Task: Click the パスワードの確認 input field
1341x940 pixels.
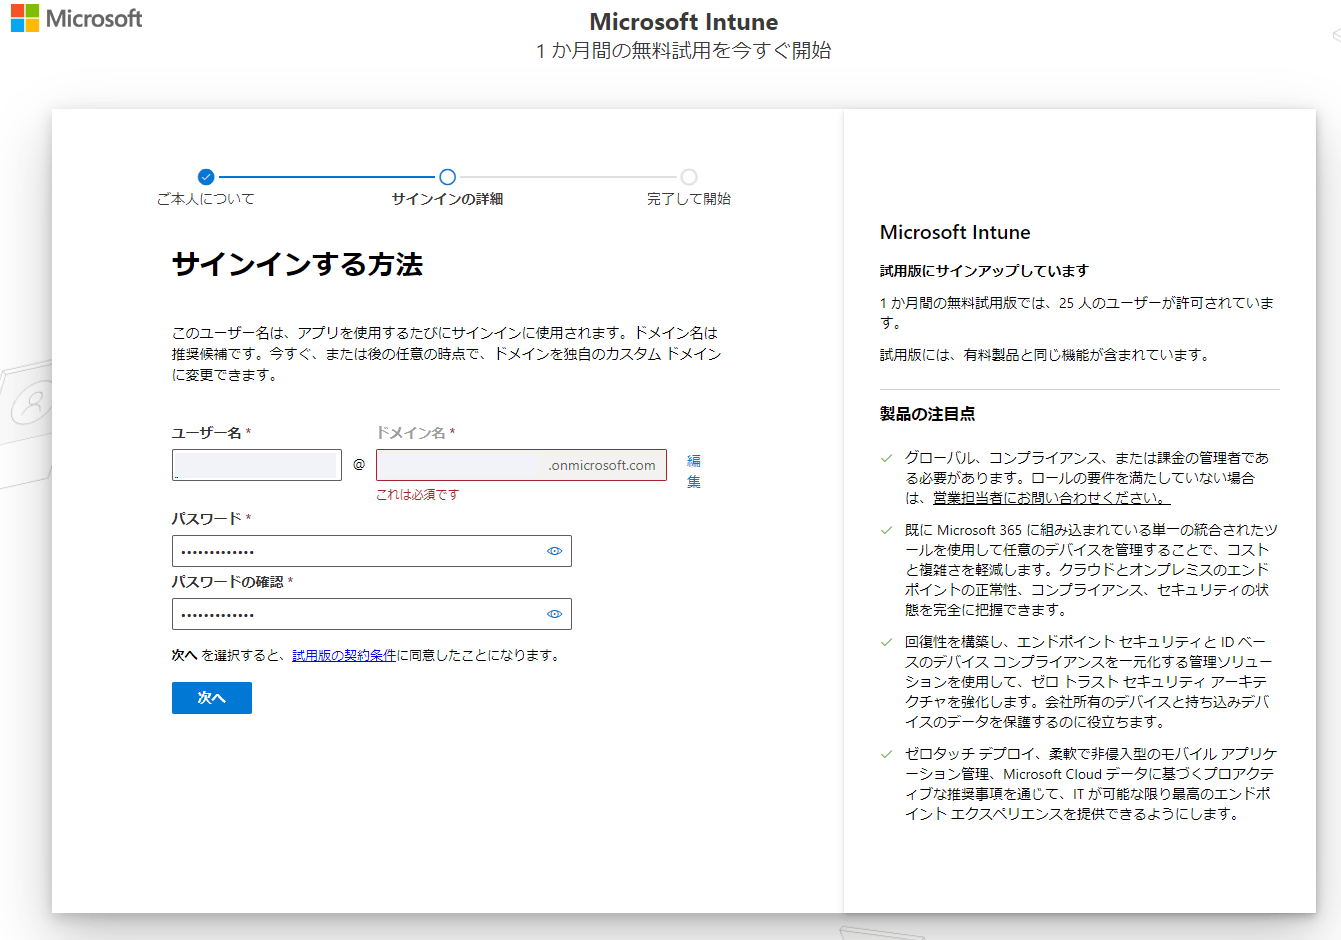Action: (372, 614)
